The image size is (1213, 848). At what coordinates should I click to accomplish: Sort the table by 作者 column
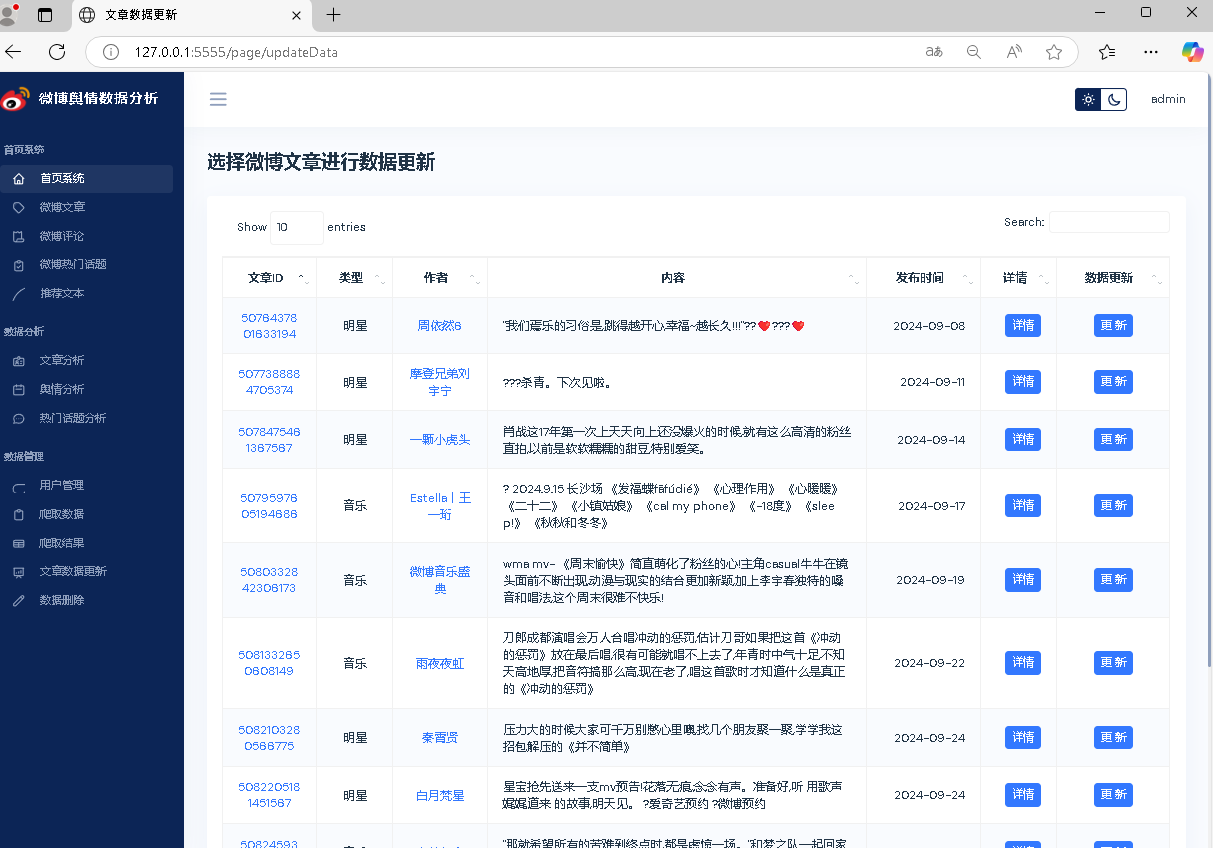pos(440,278)
